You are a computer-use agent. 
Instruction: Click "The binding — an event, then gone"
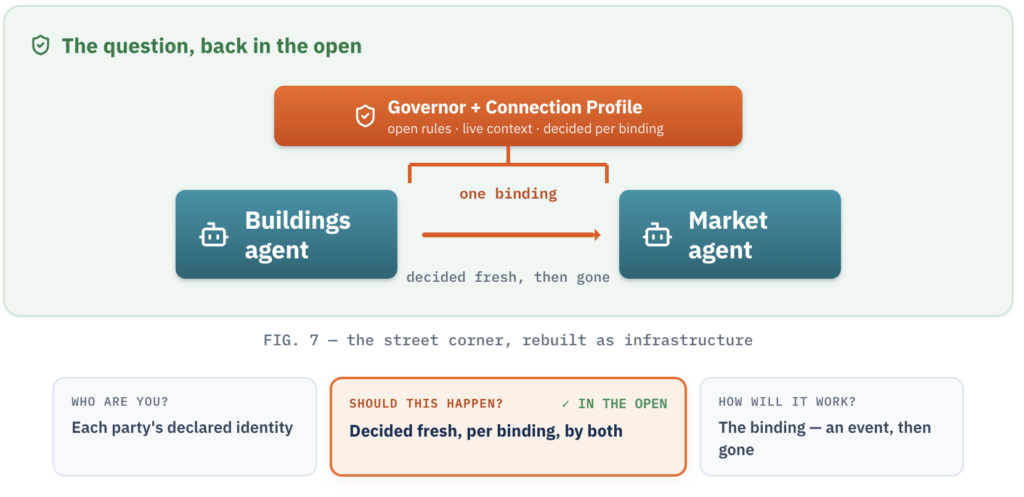[x=825, y=439]
